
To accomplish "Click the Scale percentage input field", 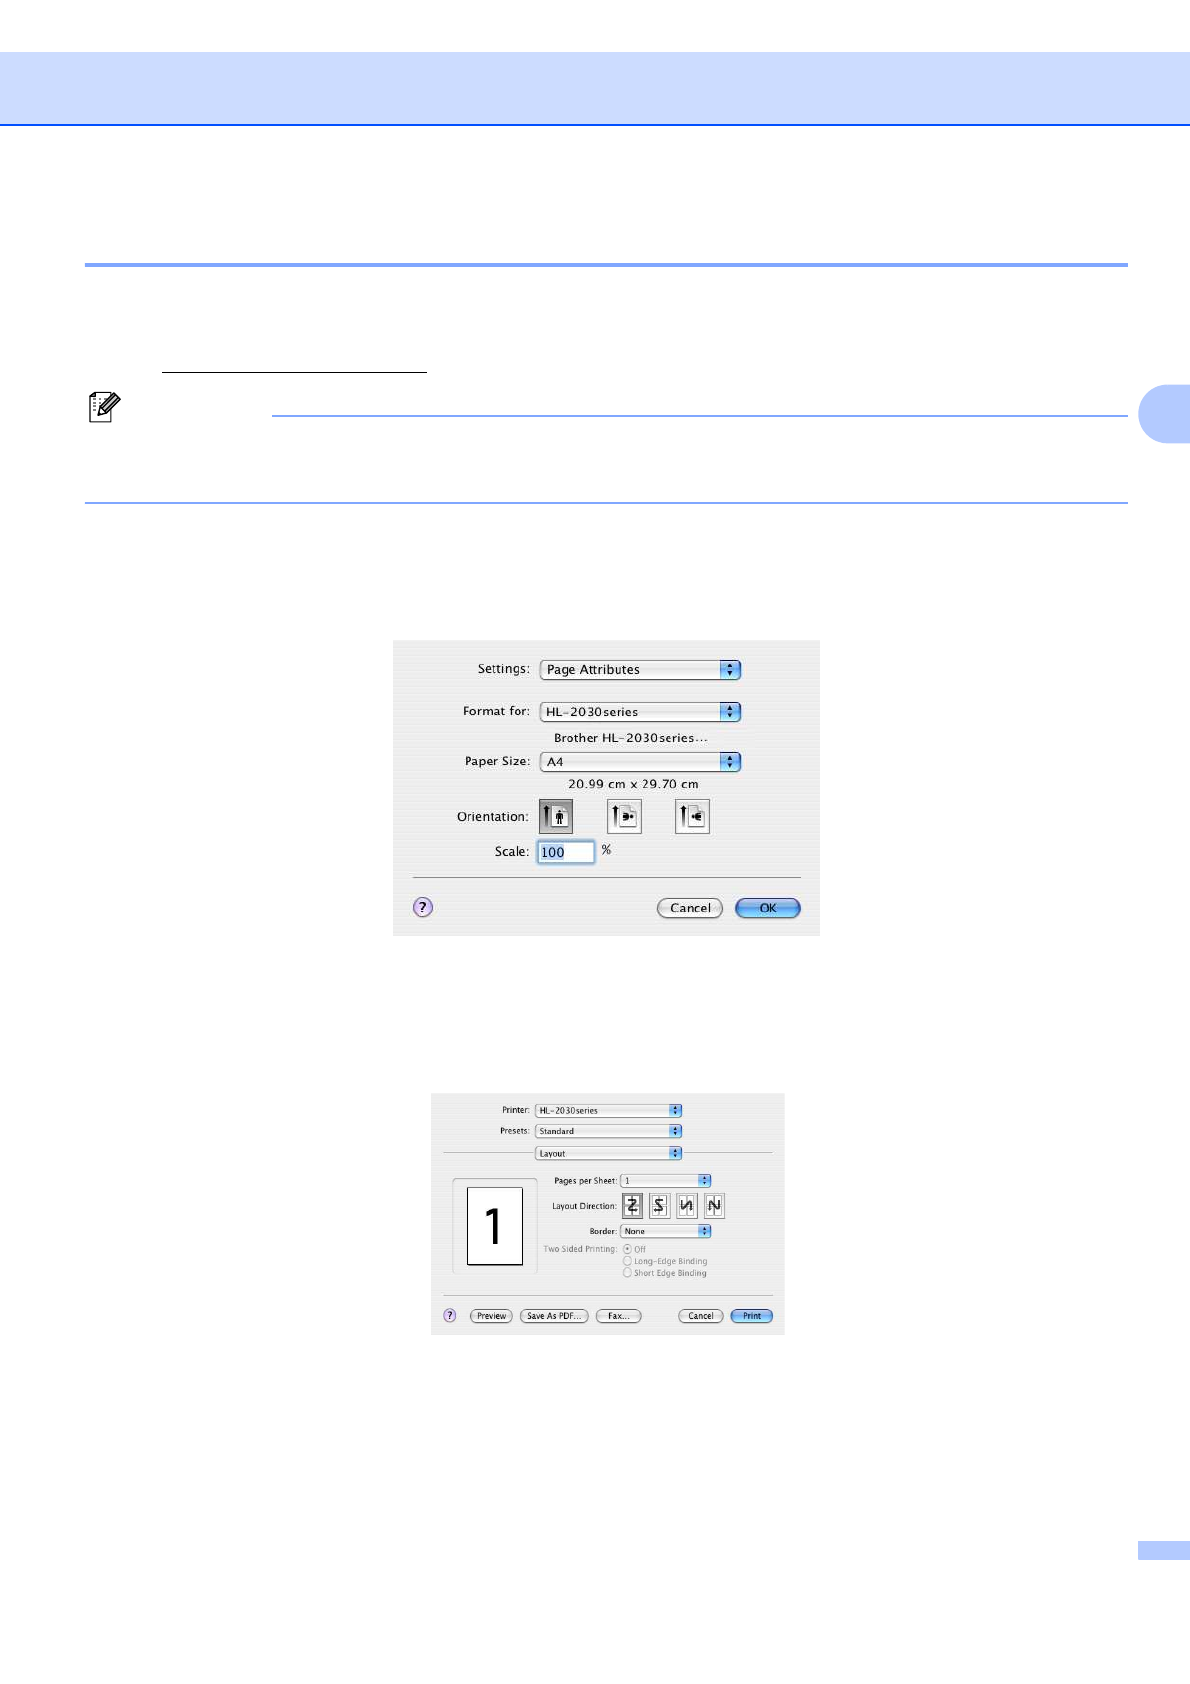I will tap(566, 852).
